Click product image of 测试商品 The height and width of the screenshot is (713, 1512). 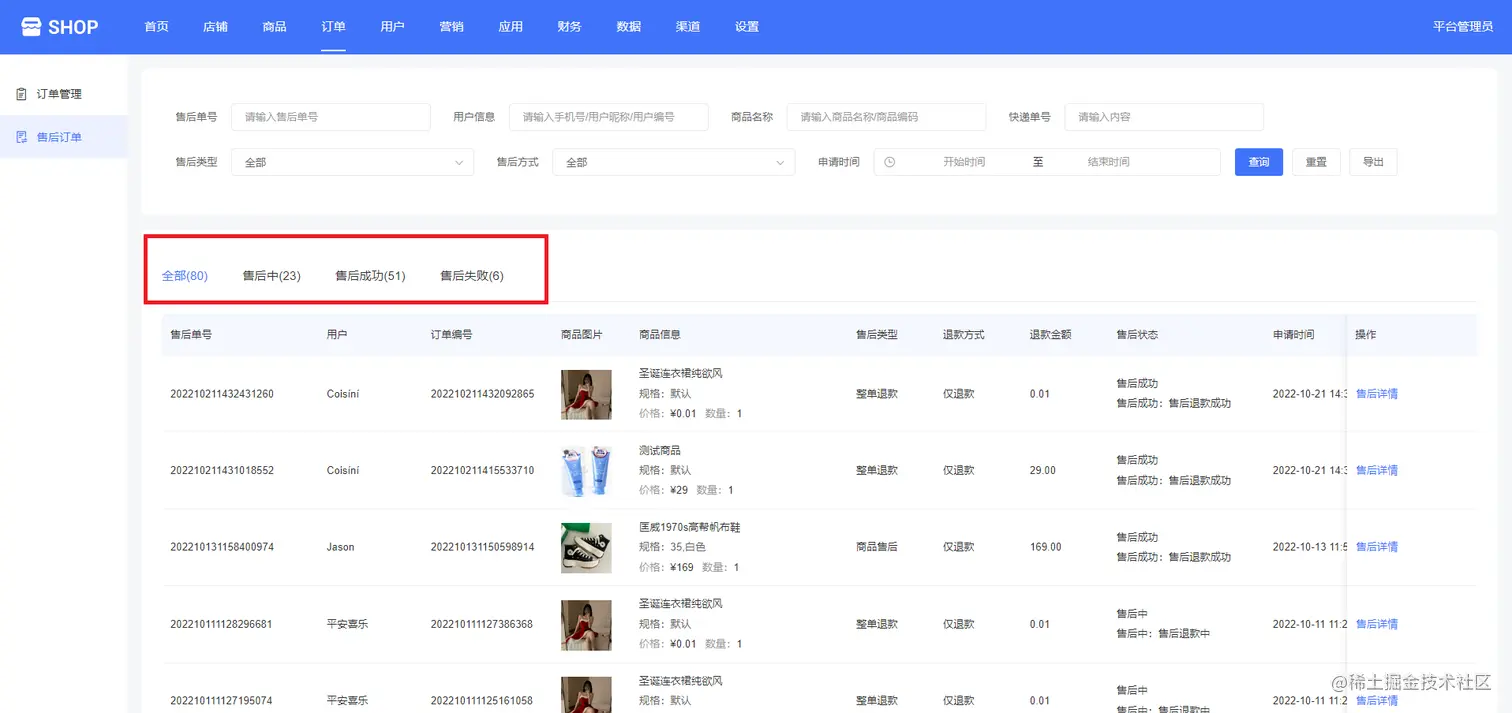586,471
